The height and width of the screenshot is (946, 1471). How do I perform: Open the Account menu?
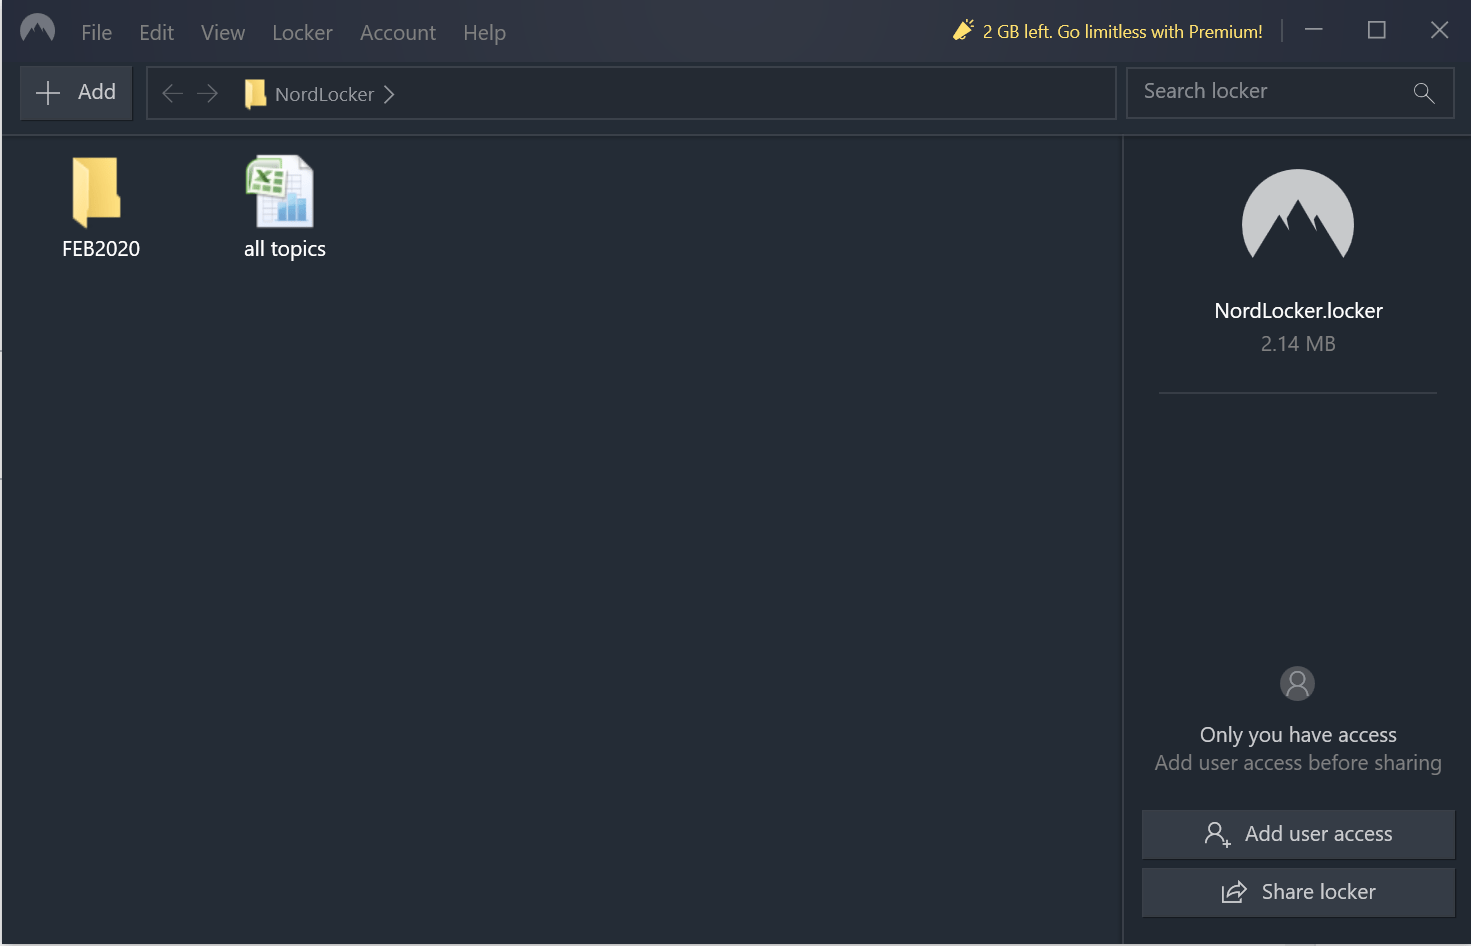tap(397, 33)
